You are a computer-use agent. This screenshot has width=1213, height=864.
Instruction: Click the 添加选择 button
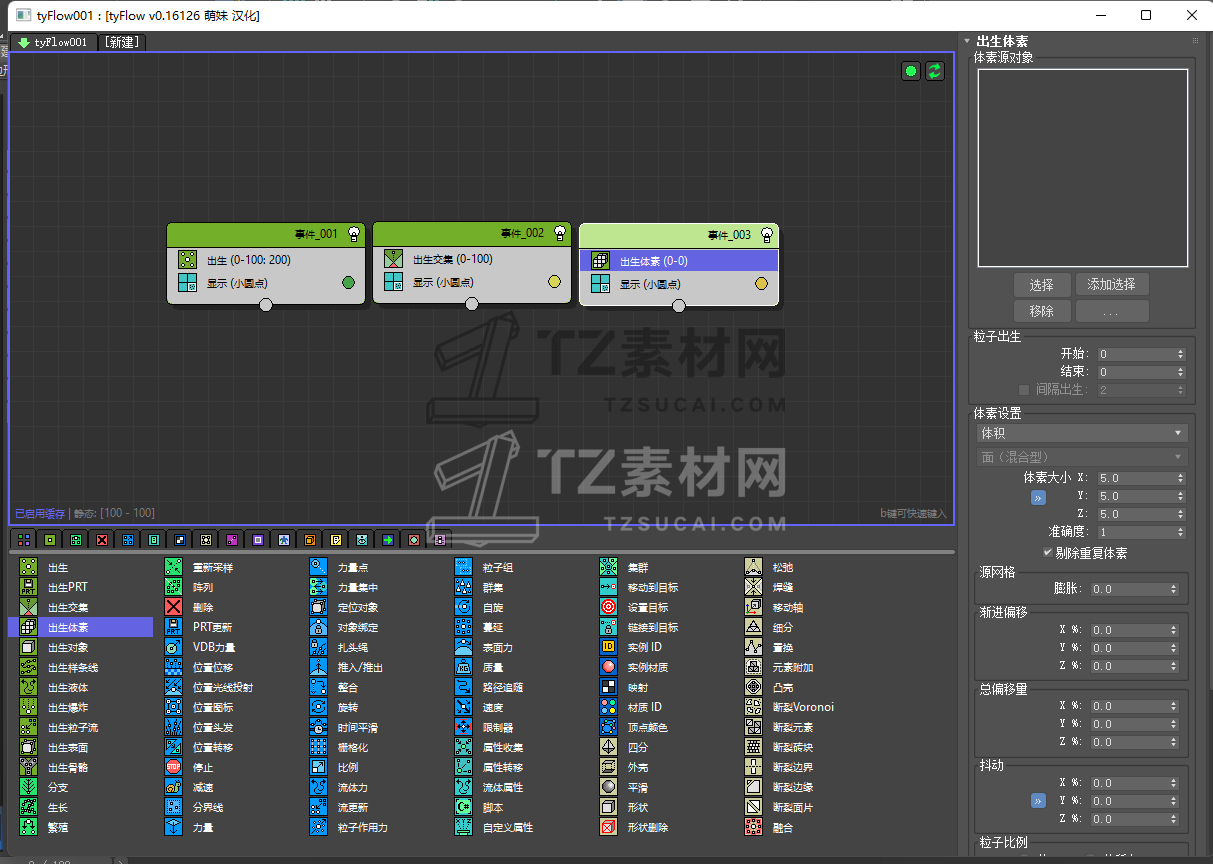1111,285
